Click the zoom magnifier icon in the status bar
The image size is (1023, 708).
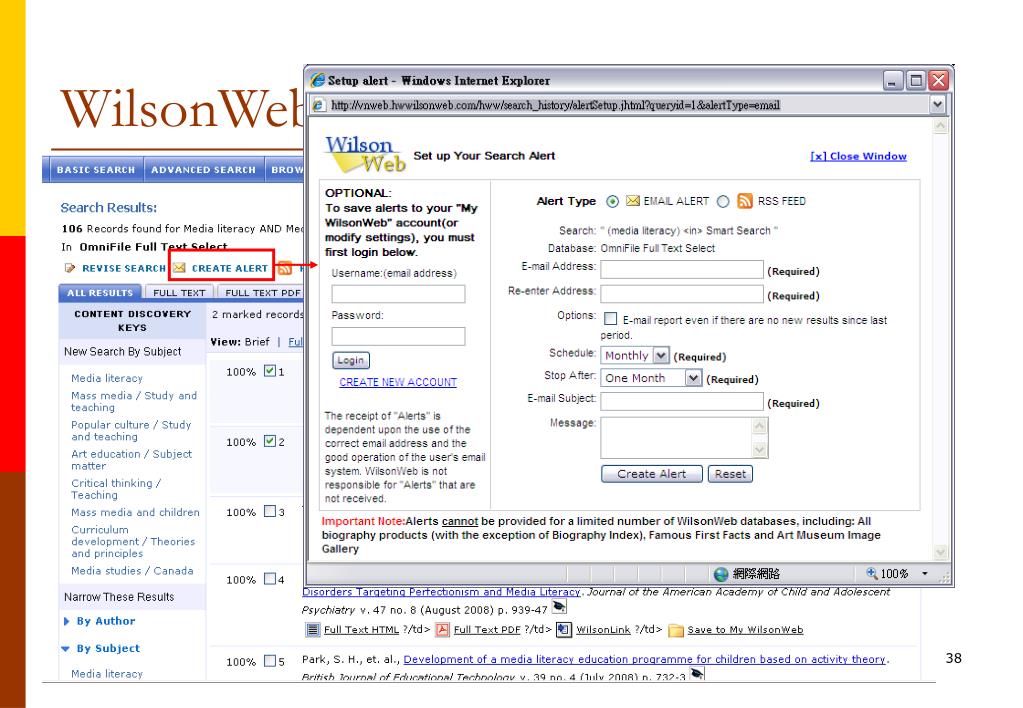tap(872, 573)
